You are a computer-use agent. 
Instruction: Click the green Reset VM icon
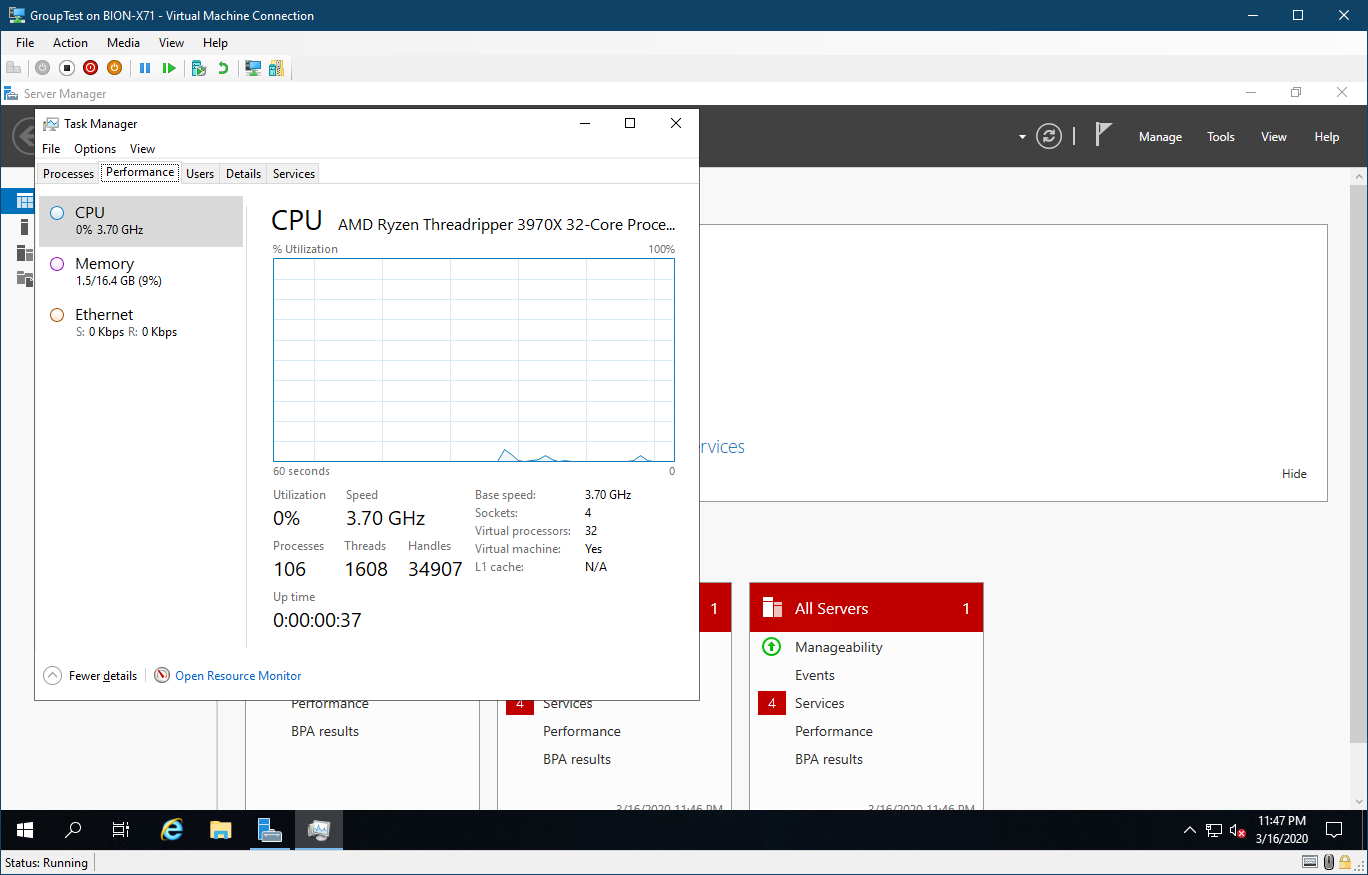169,68
